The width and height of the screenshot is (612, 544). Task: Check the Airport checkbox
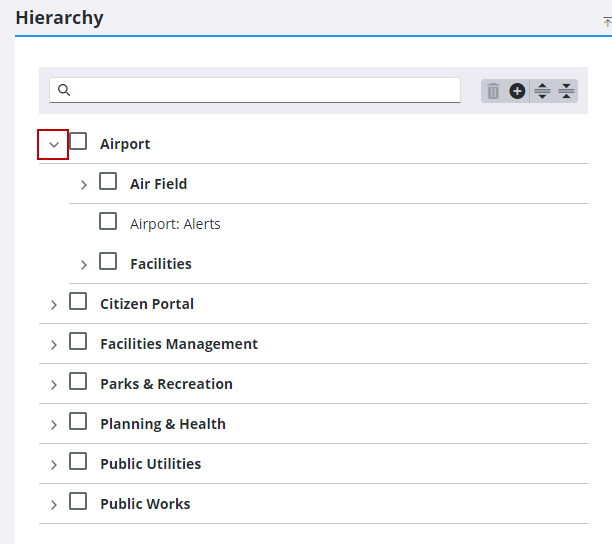click(x=78, y=142)
